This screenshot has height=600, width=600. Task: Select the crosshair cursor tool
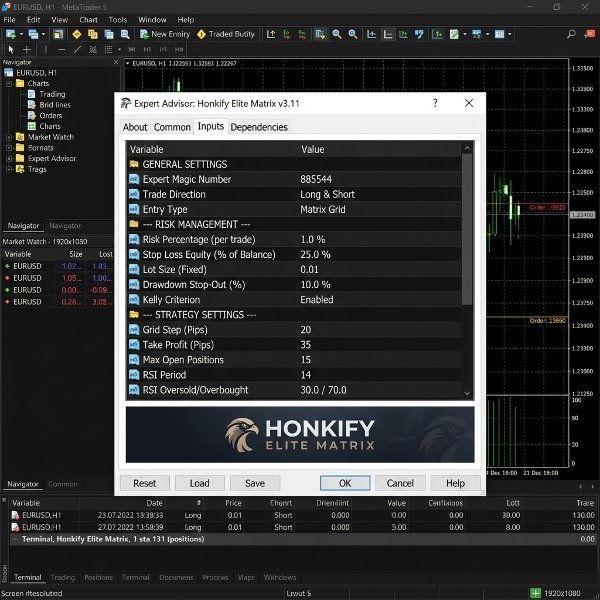[x=26, y=49]
